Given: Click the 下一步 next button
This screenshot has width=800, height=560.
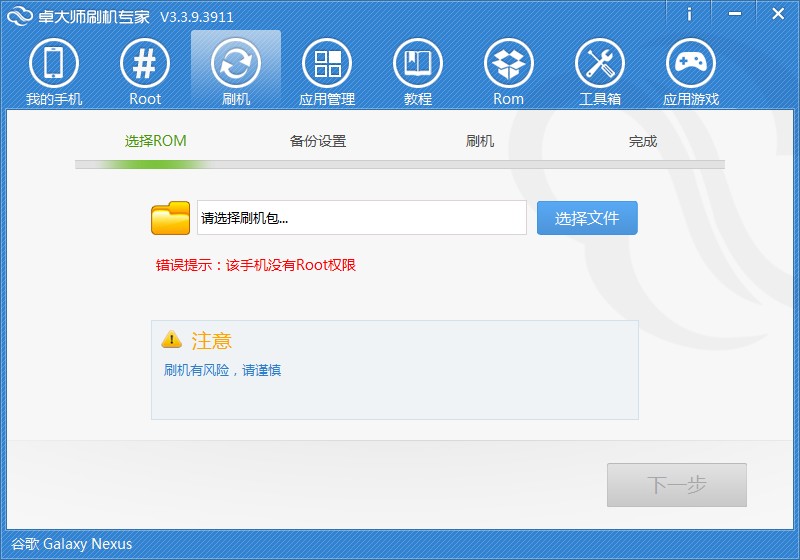Looking at the screenshot, I should click(677, 485).
